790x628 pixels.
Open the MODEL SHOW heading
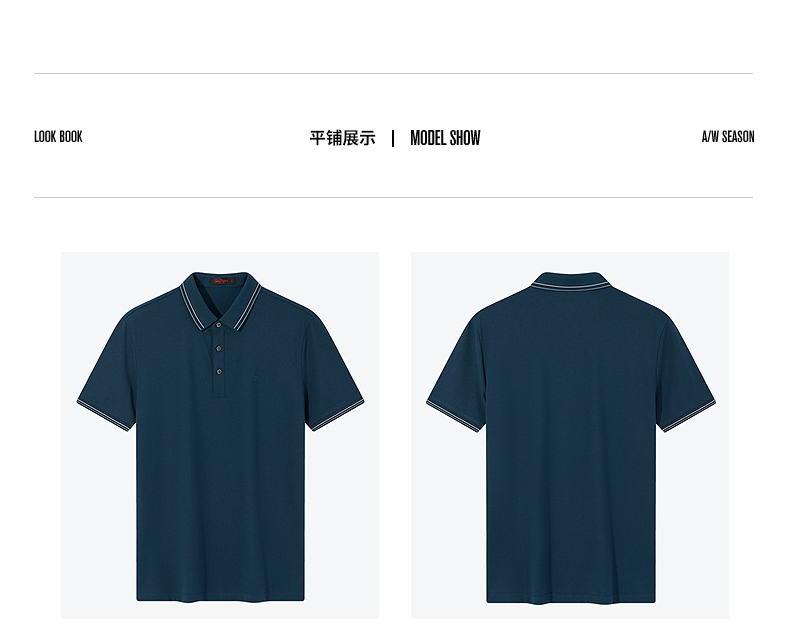(x=445, y=138)
